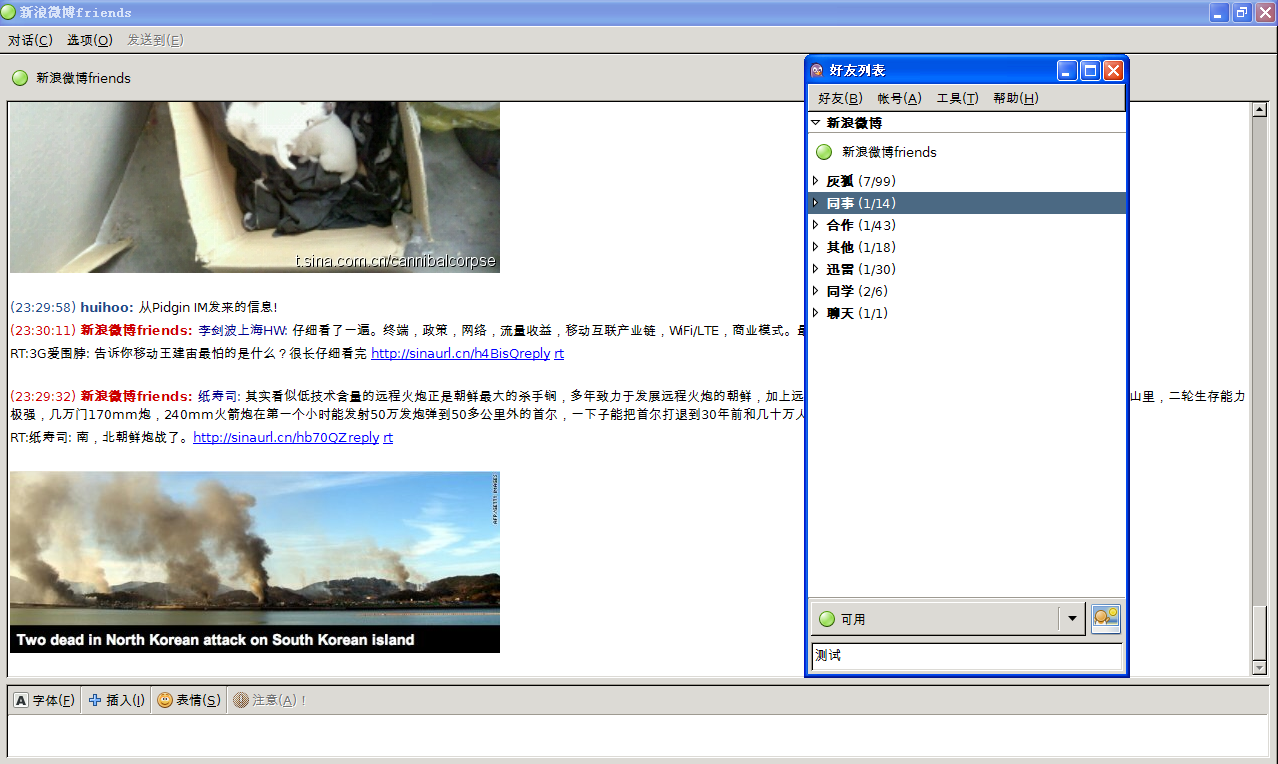Expand the 灰狐 (7/99) group
The height and width of the screenshot is (764, 1278).
tap(816, 181)
